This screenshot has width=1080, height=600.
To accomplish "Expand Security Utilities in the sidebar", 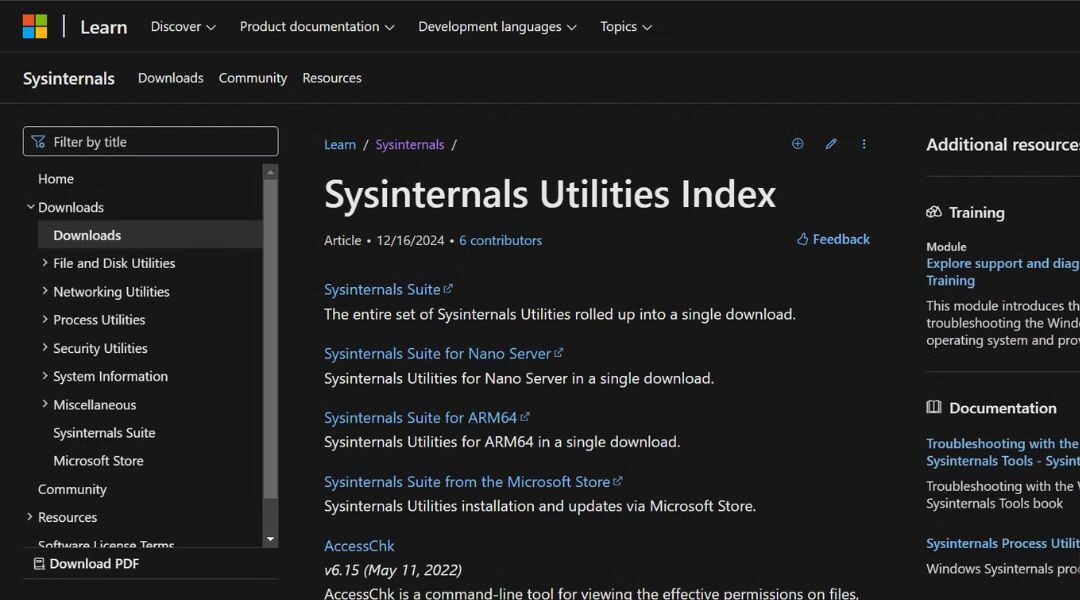I will pos(44,348).
